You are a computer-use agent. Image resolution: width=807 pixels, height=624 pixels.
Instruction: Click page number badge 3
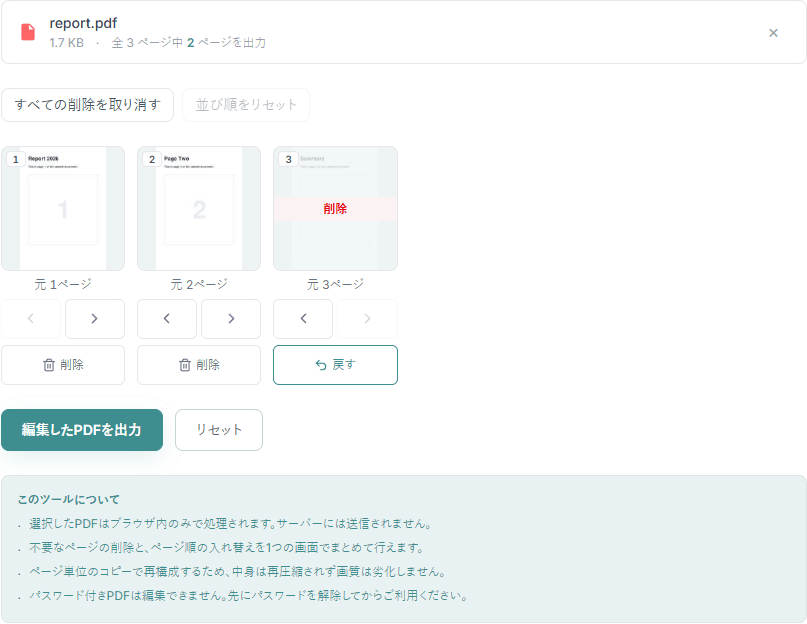tap(288, 160)
